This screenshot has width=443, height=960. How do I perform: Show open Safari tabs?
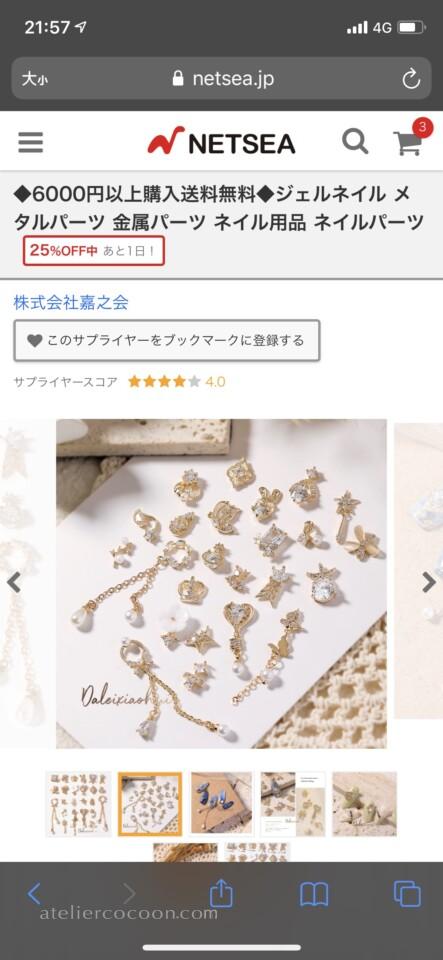(x=407, y=894)
